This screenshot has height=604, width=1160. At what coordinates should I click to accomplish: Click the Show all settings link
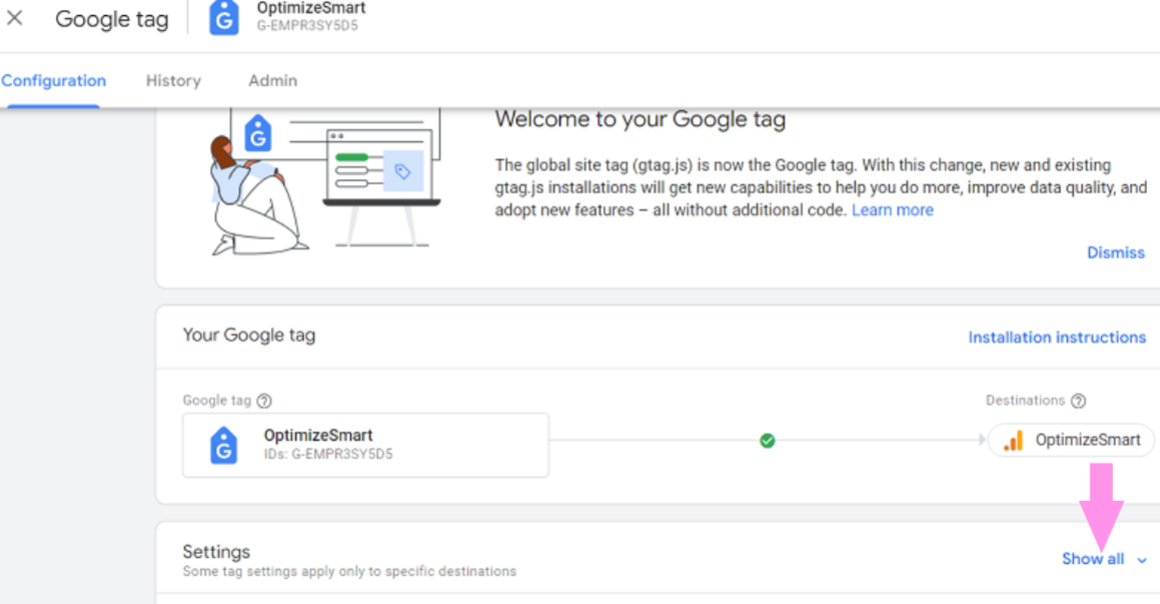1092,559
